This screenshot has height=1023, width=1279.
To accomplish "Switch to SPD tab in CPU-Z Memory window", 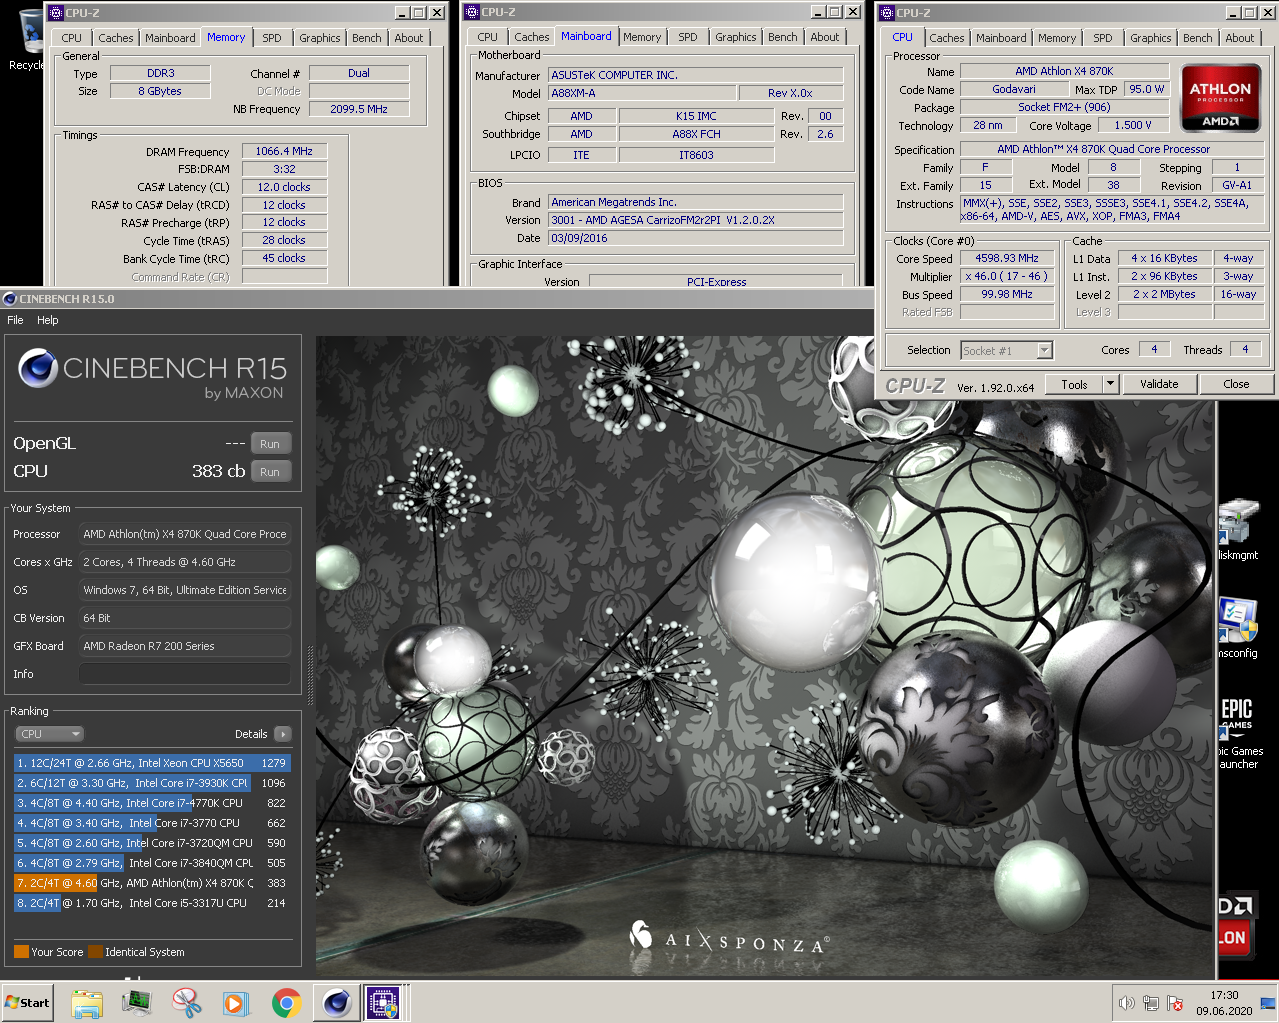I will pos(272,38).
